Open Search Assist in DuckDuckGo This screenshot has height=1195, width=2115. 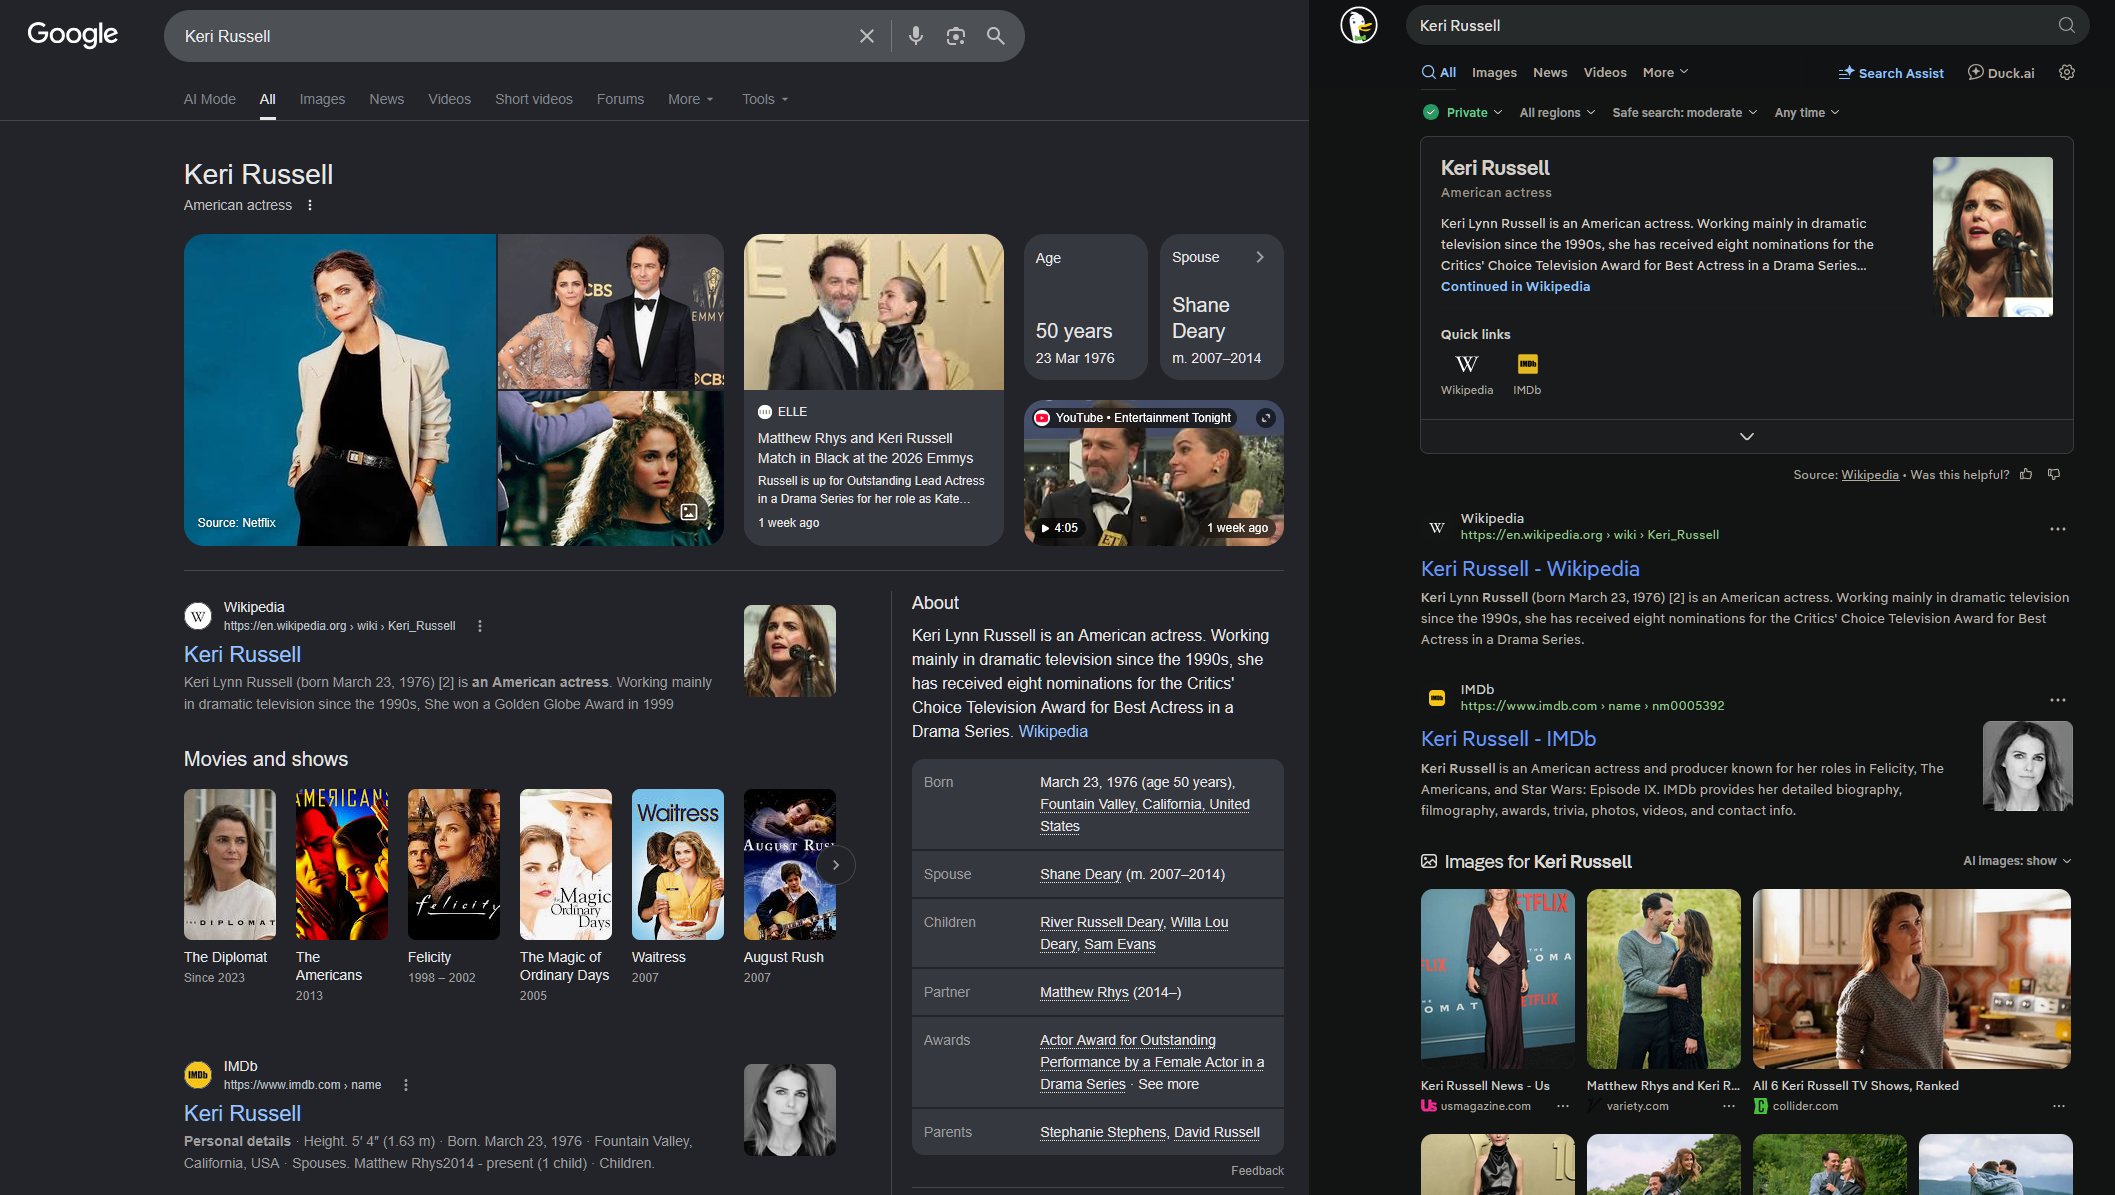(1891, 73)
